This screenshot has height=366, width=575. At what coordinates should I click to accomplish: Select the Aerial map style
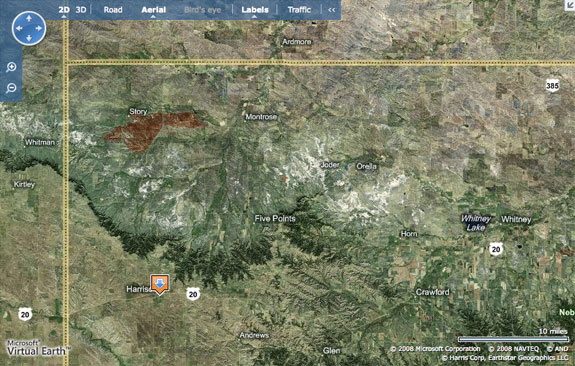click(154, 10)
